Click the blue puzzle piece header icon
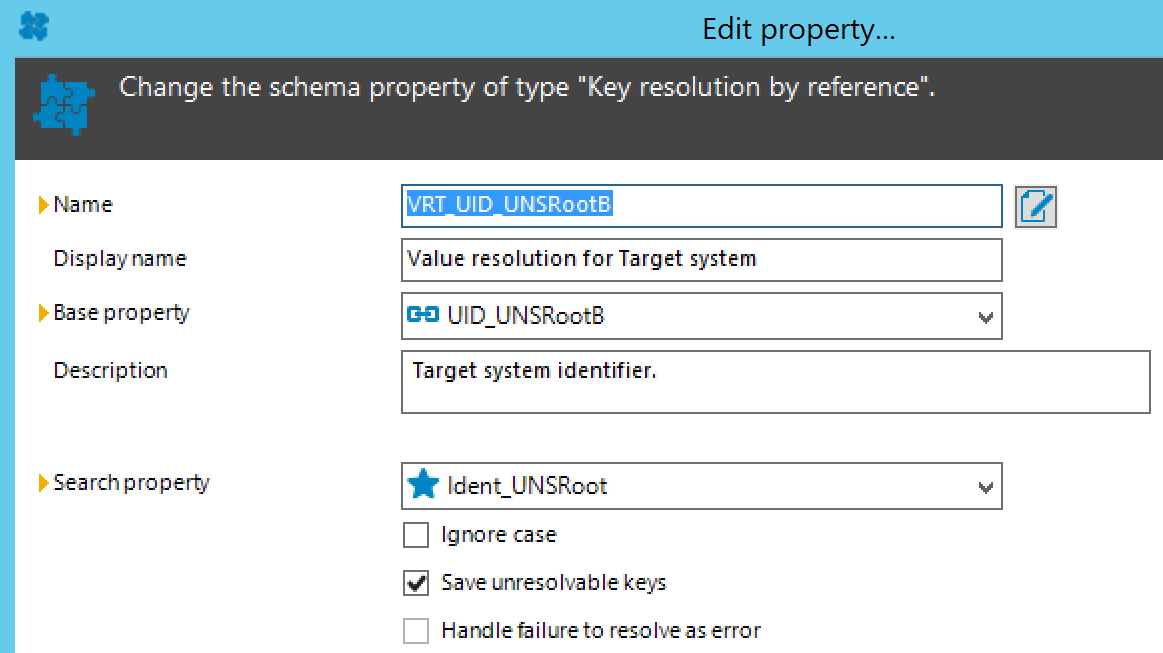Image resolution: width=1163 pixels, height=653 pixels. 64,104
